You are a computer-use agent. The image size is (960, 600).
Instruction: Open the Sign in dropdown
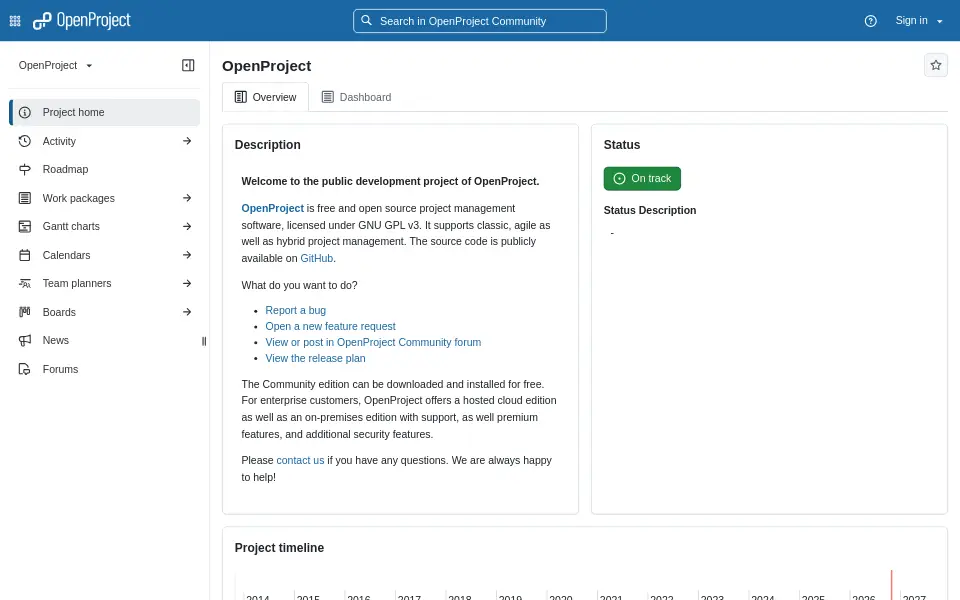tap(918, 21)
